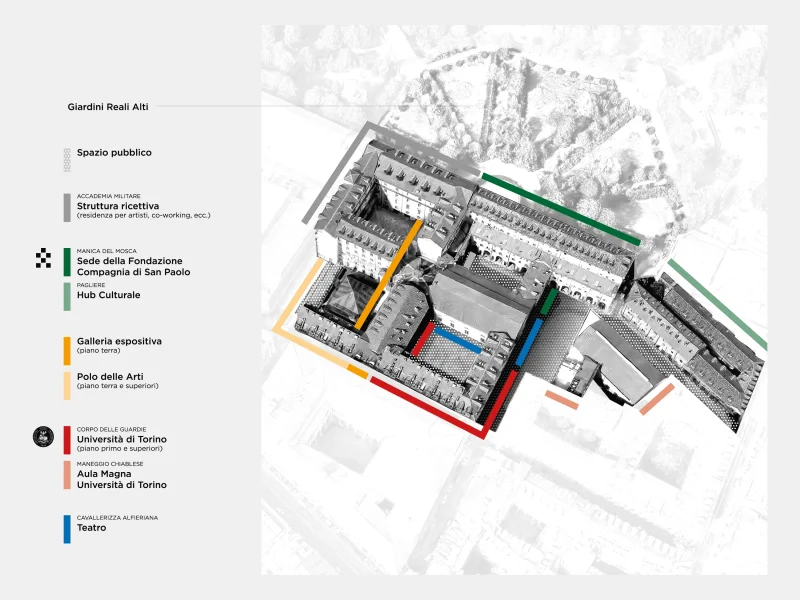Viewport: 800px width, 600px height.
Task: Click the blue bar inside the map courtyard
Action: coord(457,340)
